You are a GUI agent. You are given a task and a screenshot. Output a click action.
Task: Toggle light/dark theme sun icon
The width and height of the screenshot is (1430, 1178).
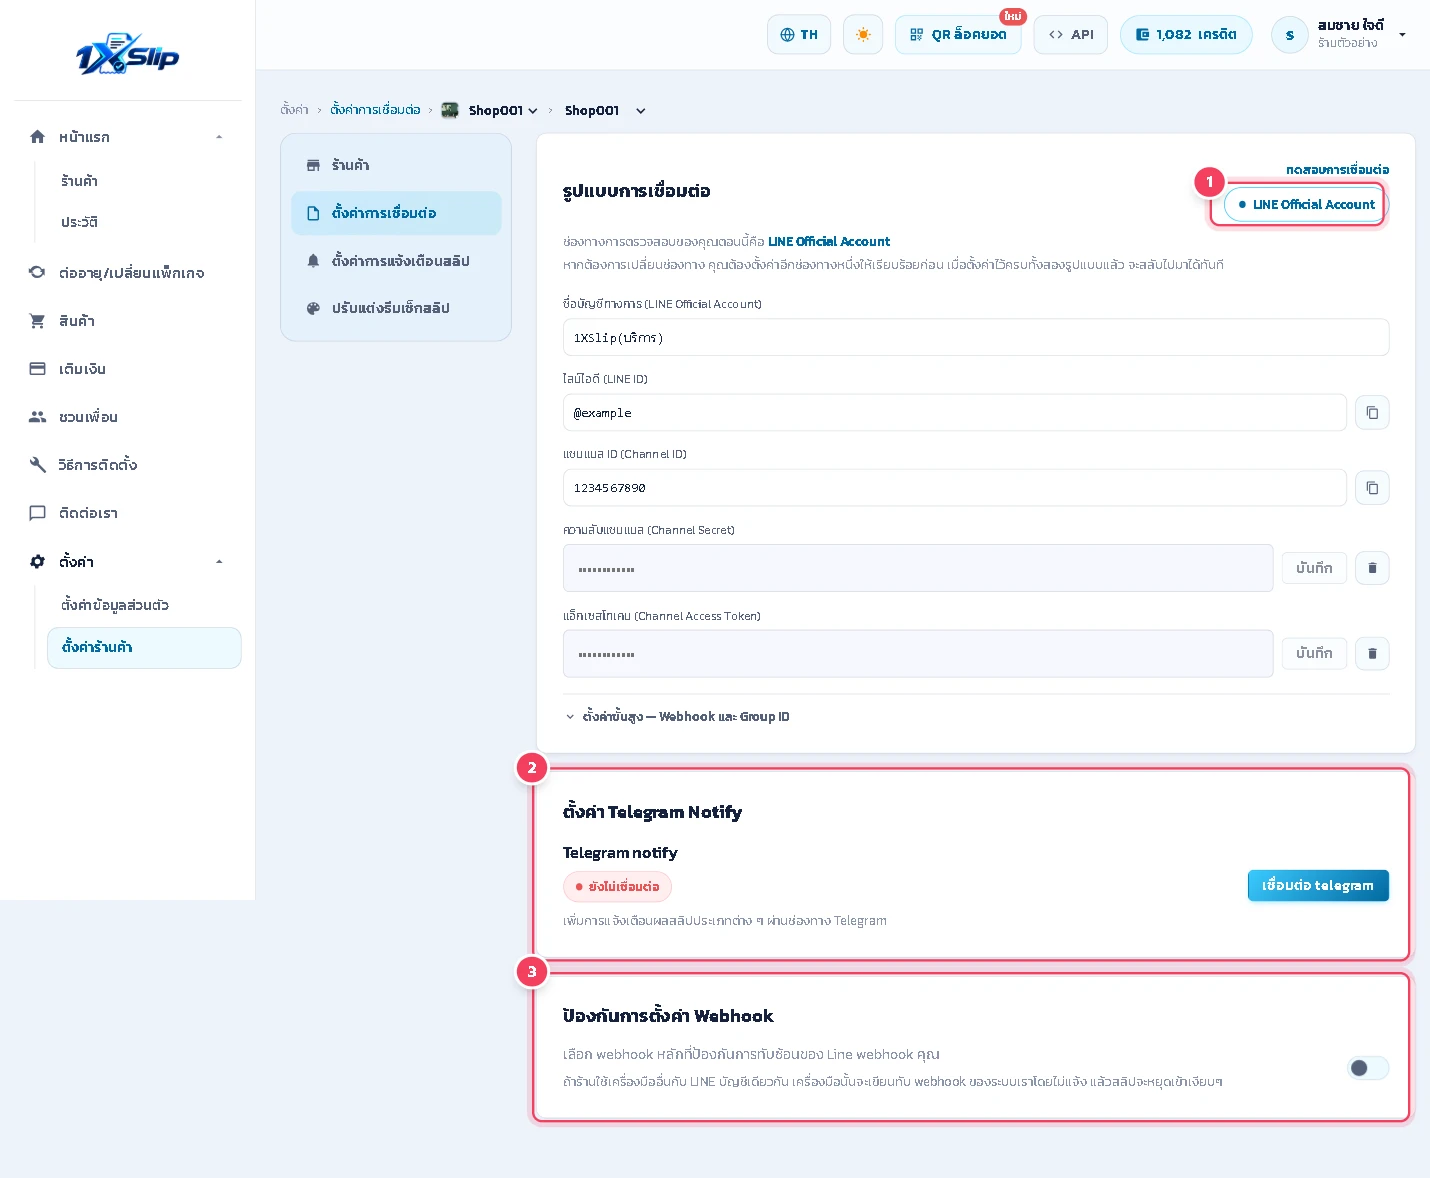(863, 35)
